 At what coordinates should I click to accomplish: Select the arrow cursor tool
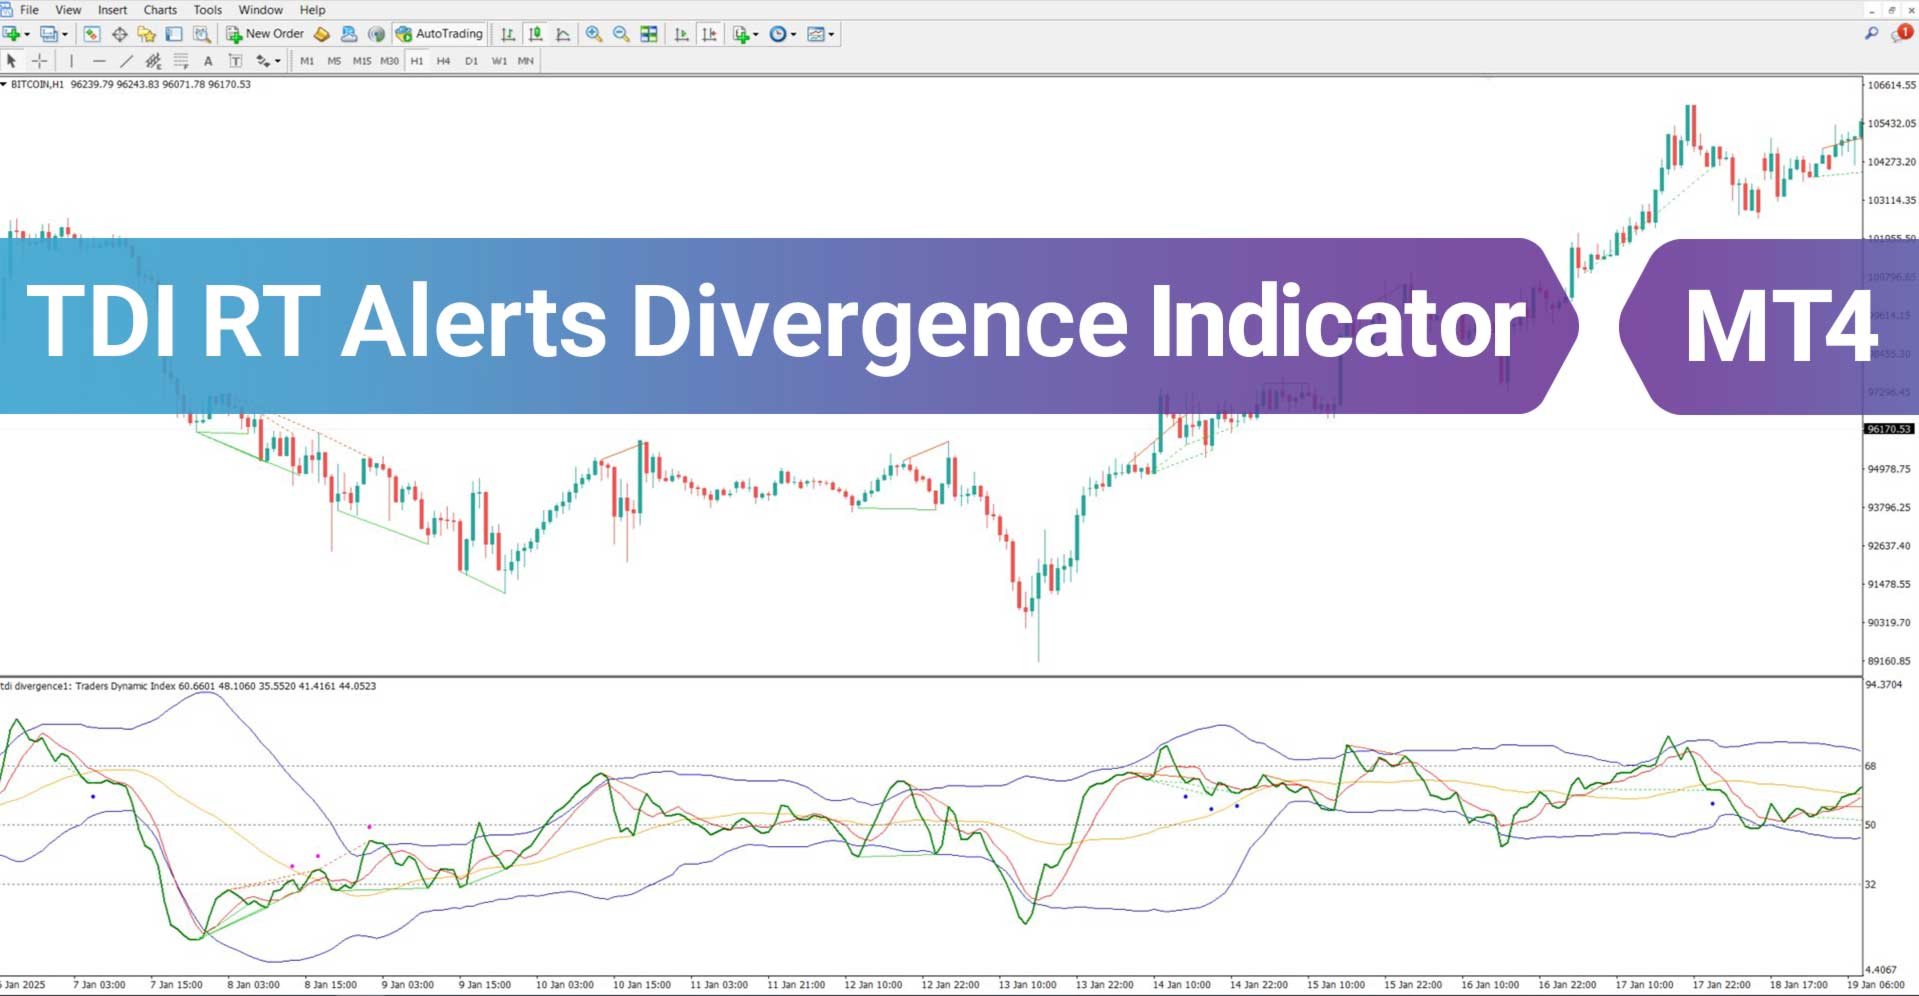point(12,61)
